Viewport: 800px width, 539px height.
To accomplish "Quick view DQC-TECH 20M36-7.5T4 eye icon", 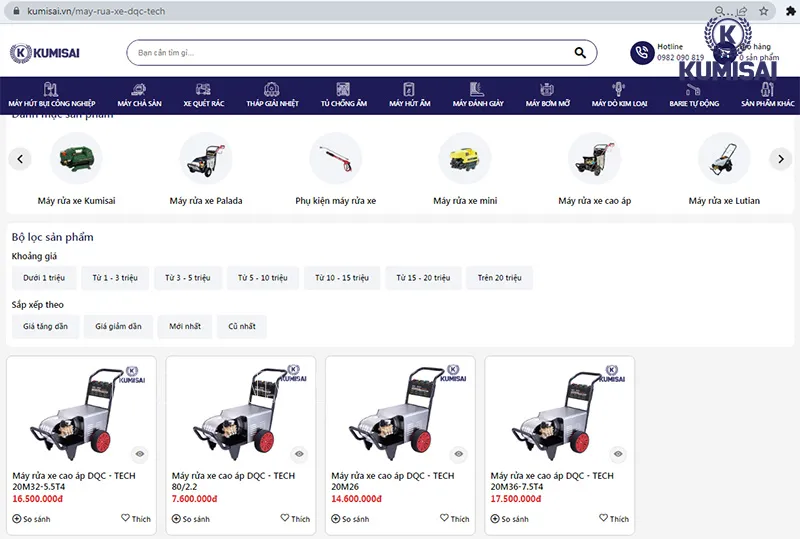I will [x=618, y=454].
